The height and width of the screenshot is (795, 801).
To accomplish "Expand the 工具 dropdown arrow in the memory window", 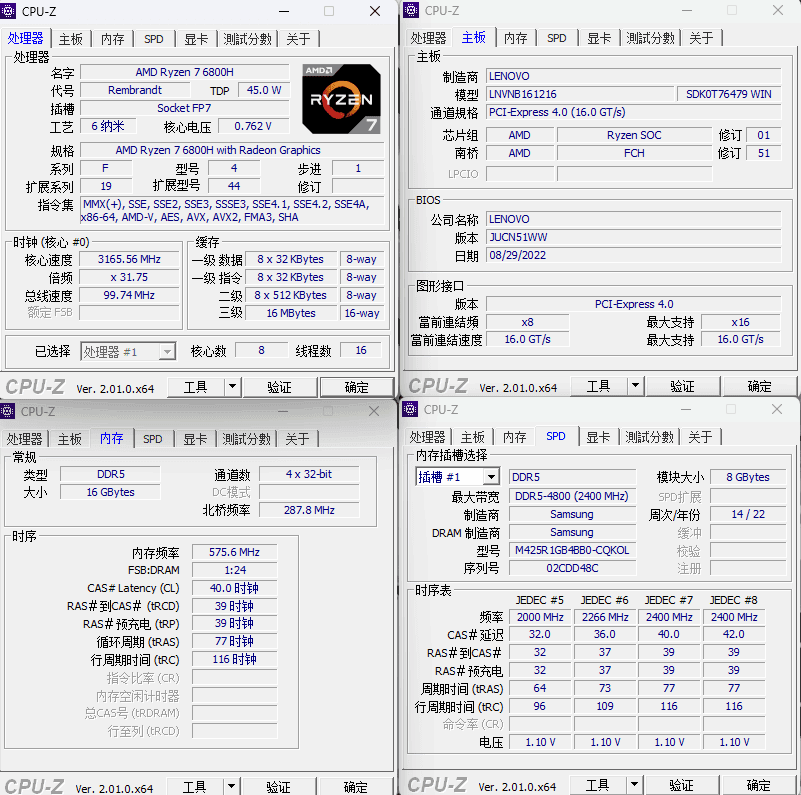I will [231, 787].
